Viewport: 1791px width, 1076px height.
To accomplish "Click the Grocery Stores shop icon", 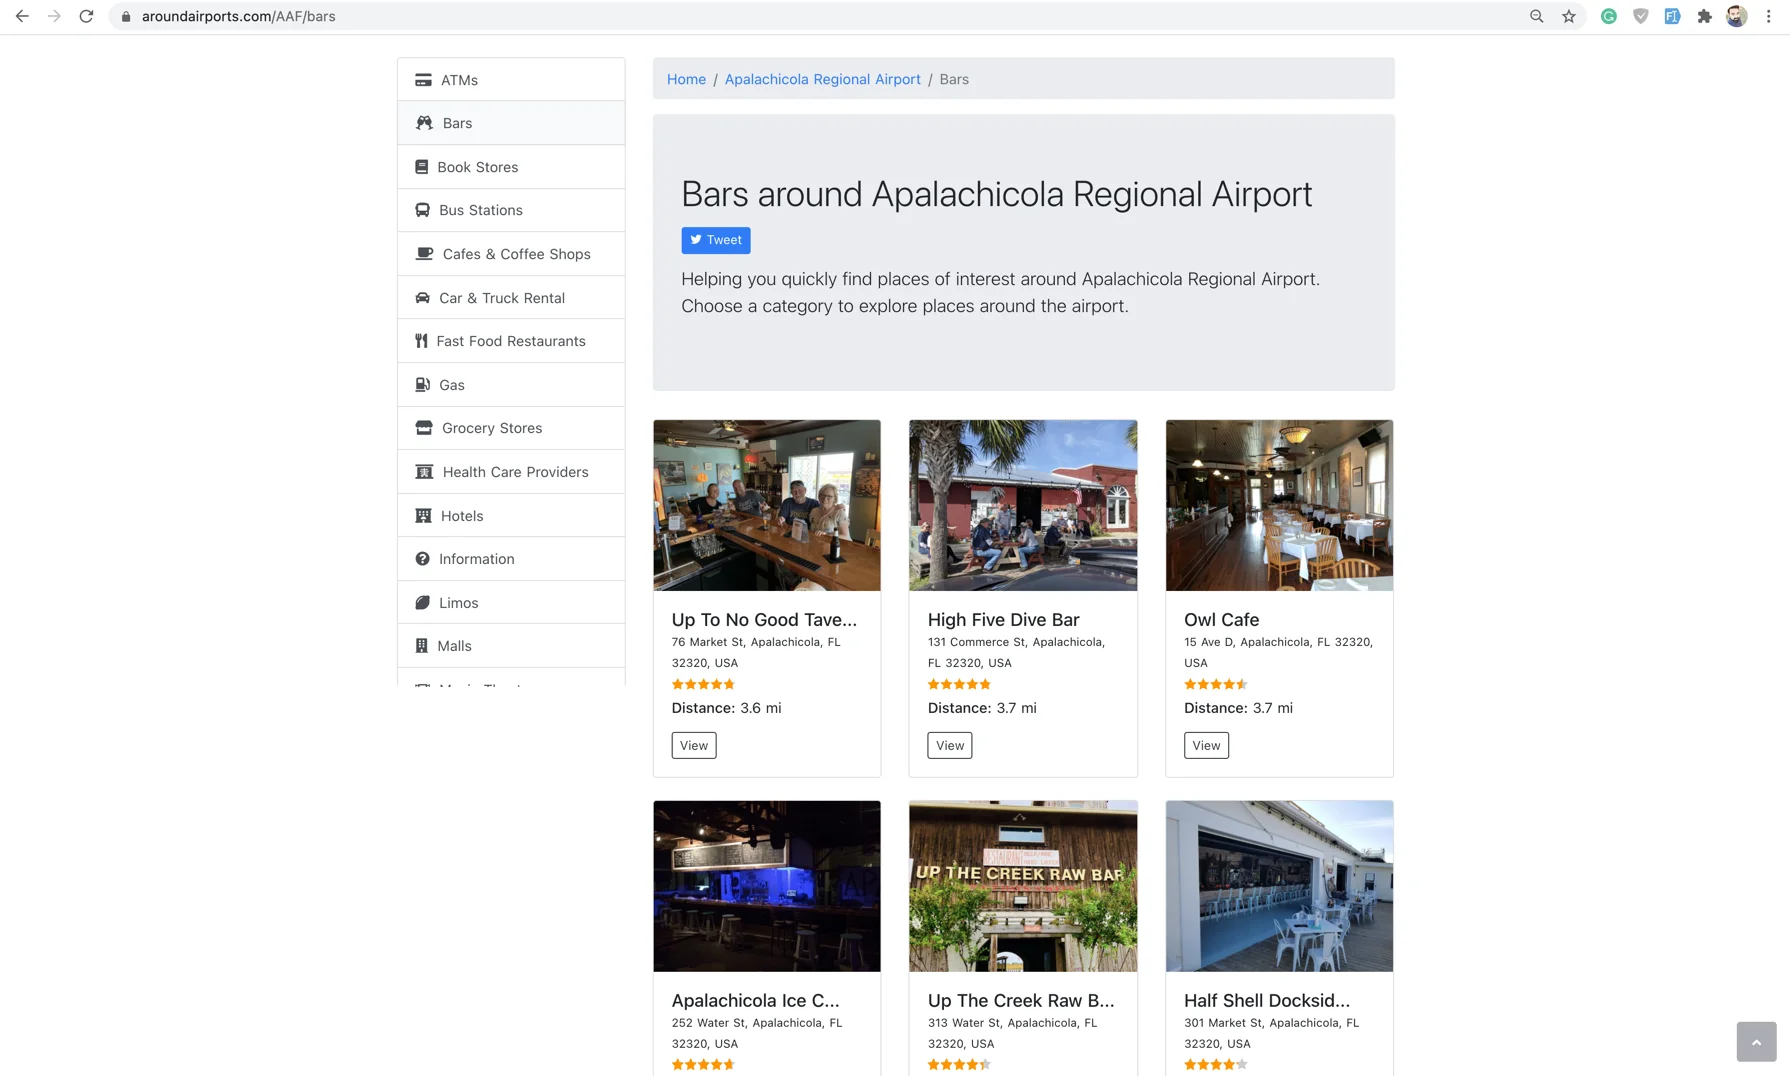I will point(424,428).
